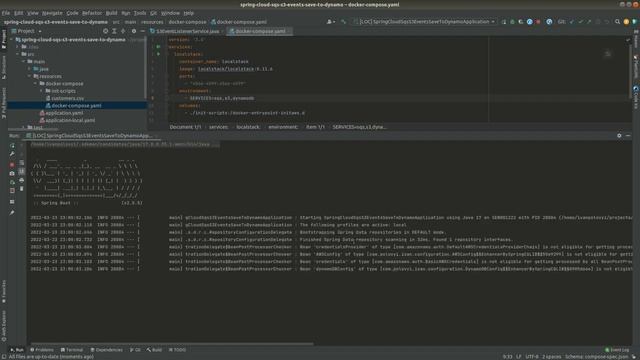Screen dimensions: 640x360
Task: Select customers.csv in project tree
Action: tap(64, 98)
